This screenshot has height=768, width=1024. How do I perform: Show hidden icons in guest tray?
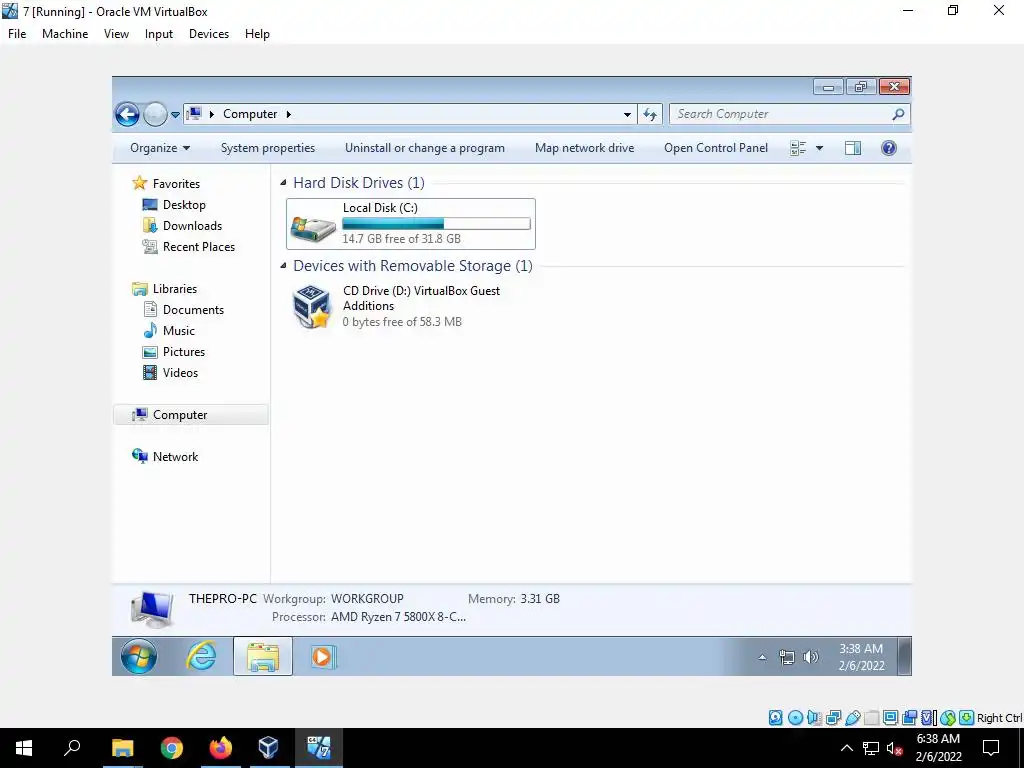pyautogui.click(x=762, y=657)
